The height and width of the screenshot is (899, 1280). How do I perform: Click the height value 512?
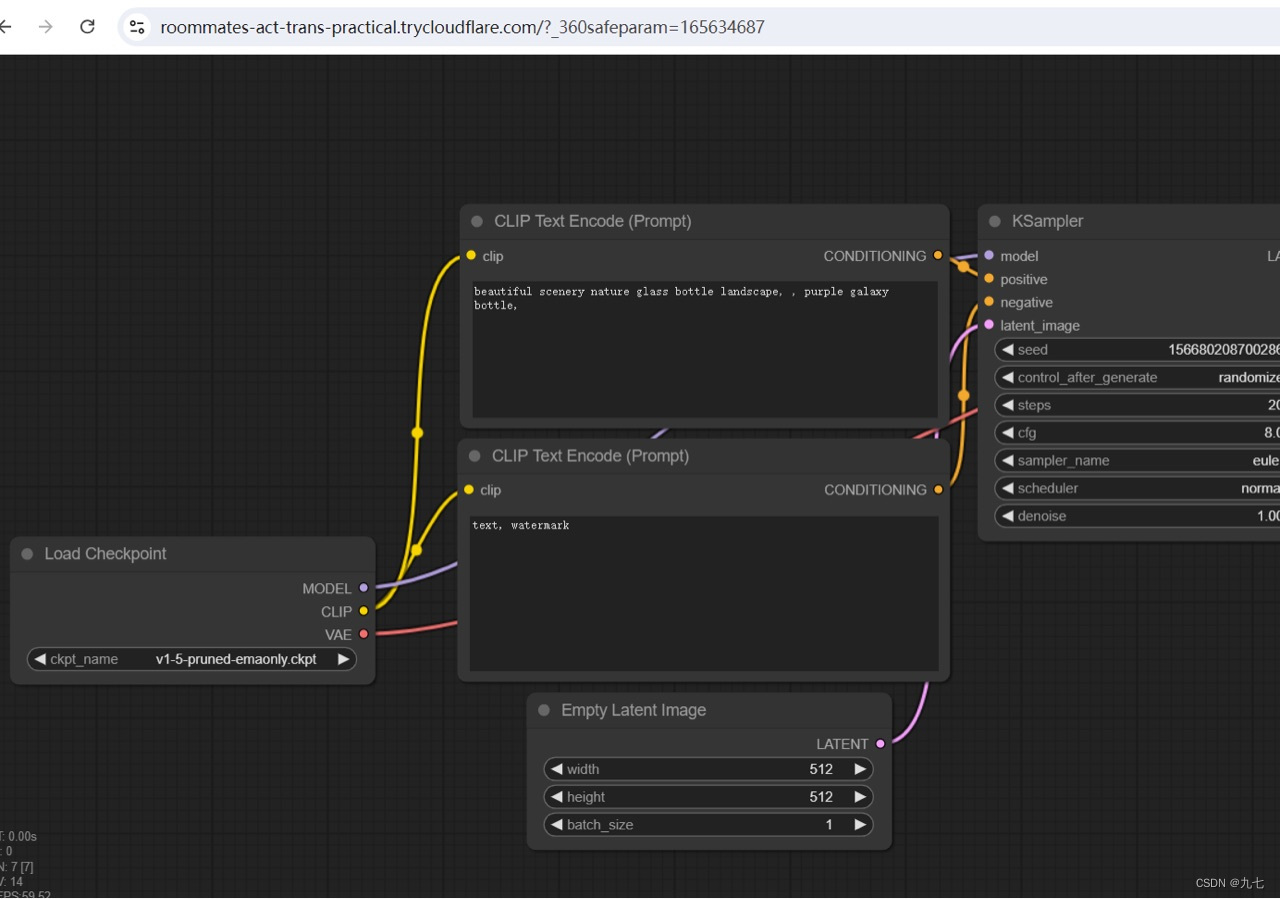pos(821,797)
